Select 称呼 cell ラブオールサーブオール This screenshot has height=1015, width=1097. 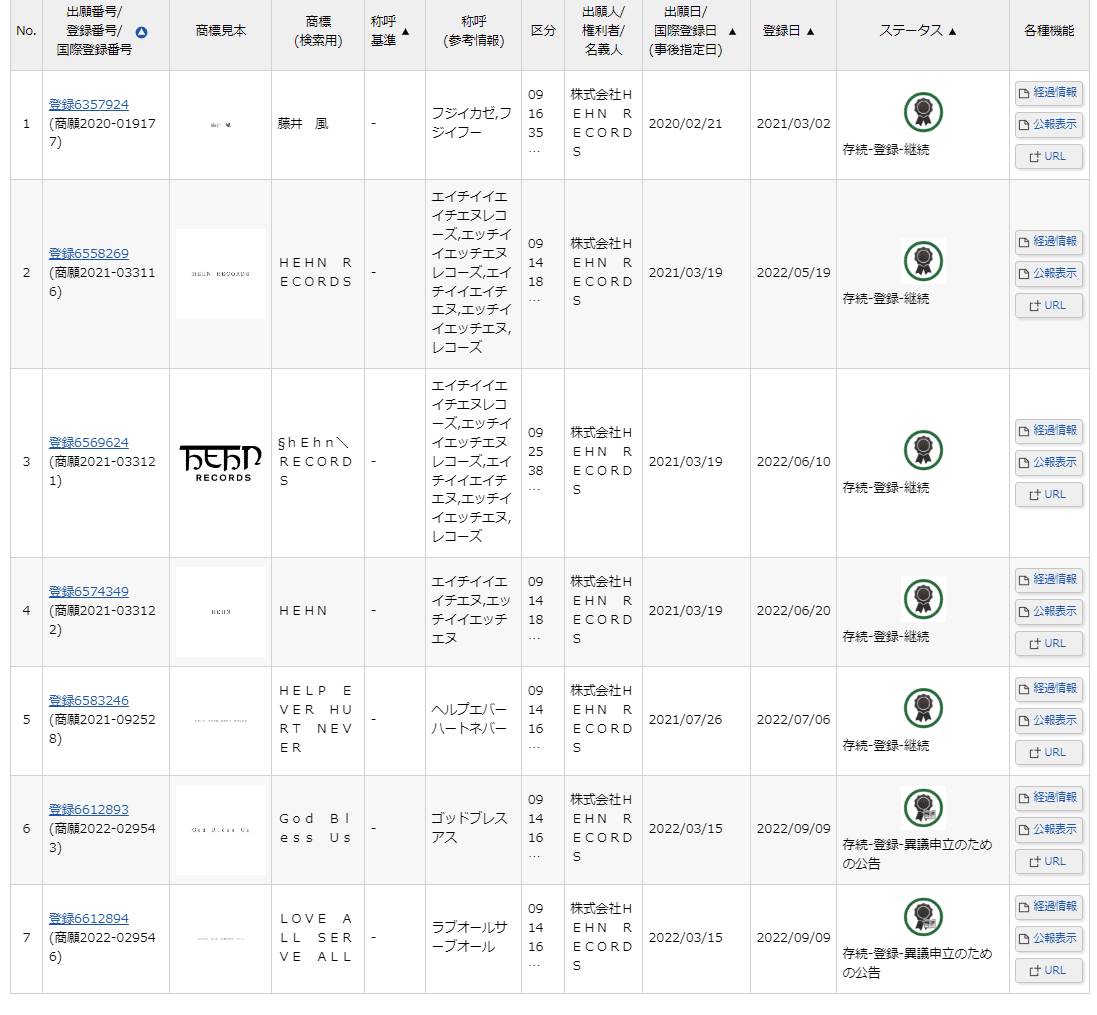coord(474,939)
